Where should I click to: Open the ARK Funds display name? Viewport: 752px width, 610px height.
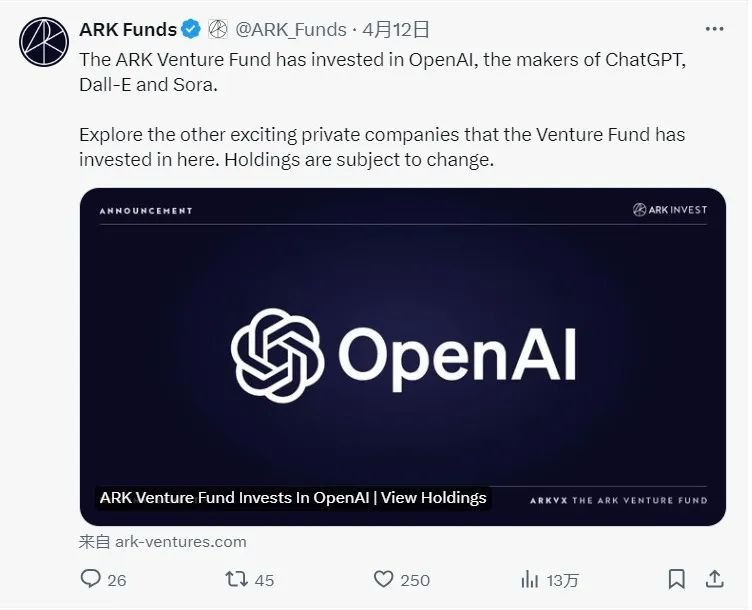128,29
